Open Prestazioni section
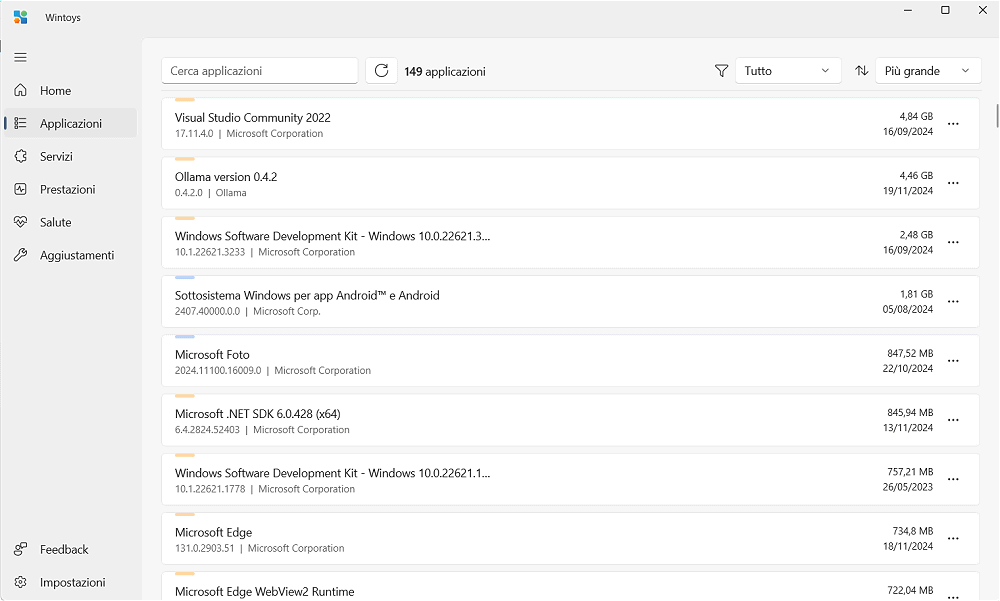This screenshot has width=1000, height=601. coord(70,189)
